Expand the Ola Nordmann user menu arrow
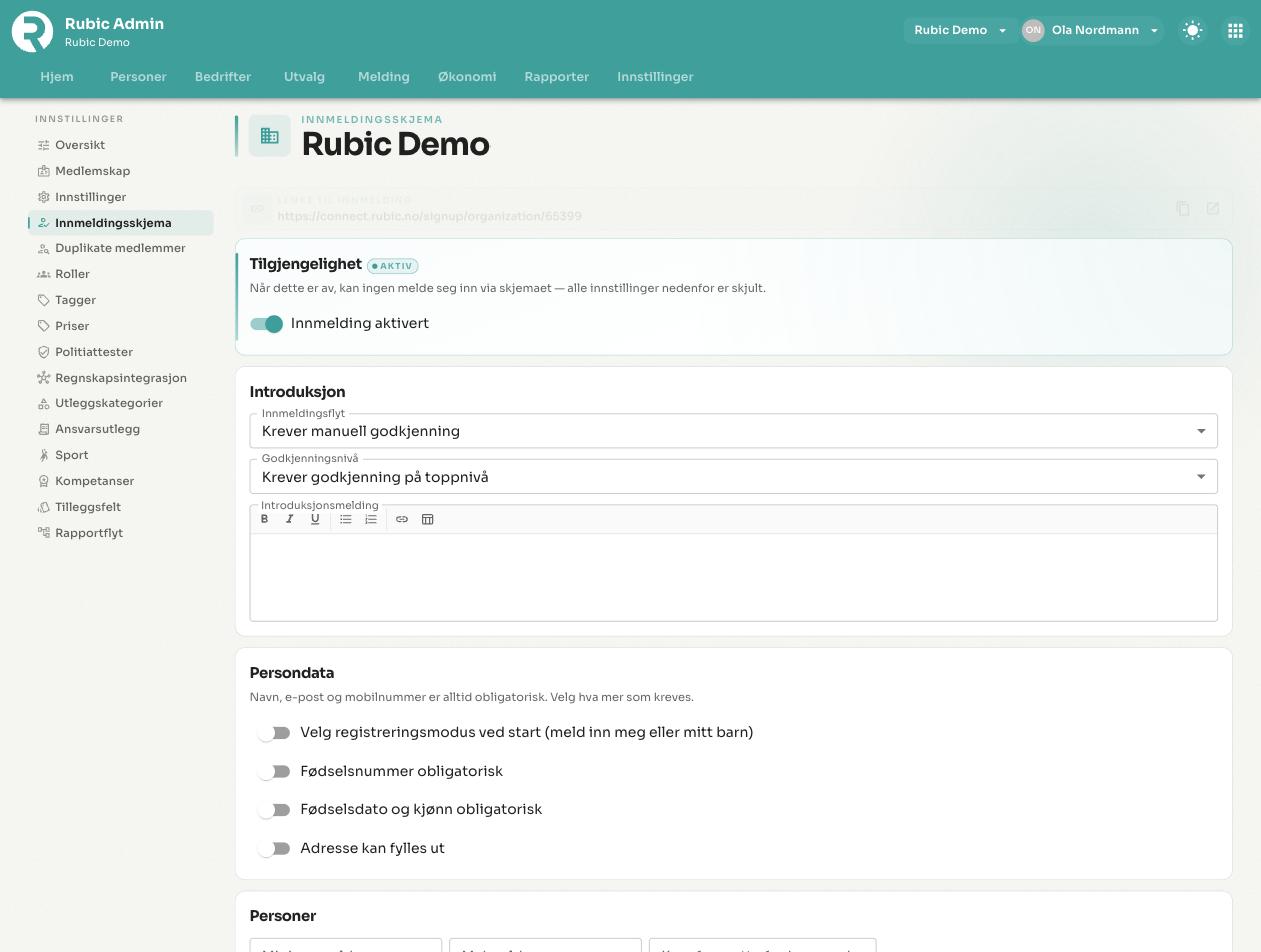 pyautogui.click(x=1154, y=30)
